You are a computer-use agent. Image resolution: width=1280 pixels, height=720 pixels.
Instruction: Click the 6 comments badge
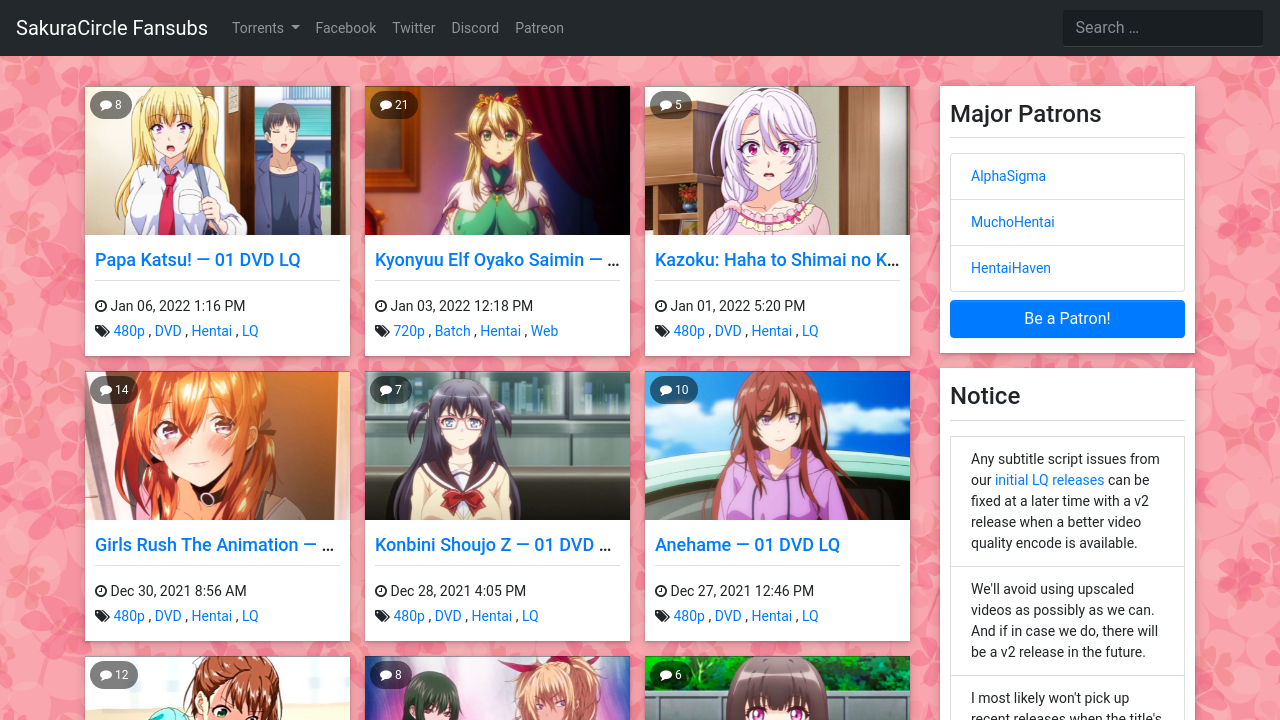tap(671, 675)
